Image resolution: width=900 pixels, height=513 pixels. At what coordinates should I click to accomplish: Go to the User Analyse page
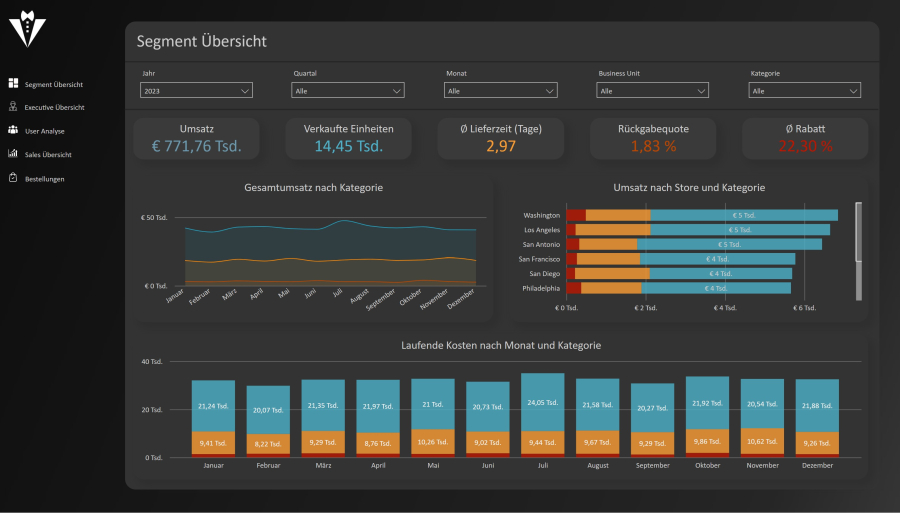(45, 131)
